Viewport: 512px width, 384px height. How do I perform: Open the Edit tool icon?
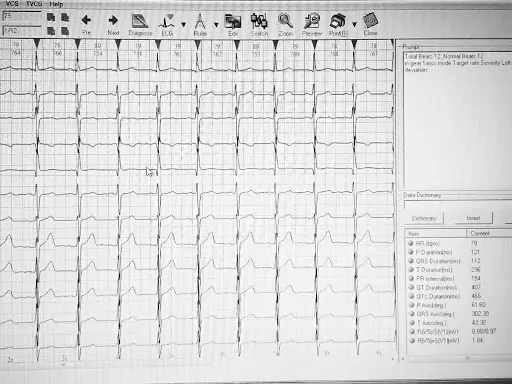233,24
